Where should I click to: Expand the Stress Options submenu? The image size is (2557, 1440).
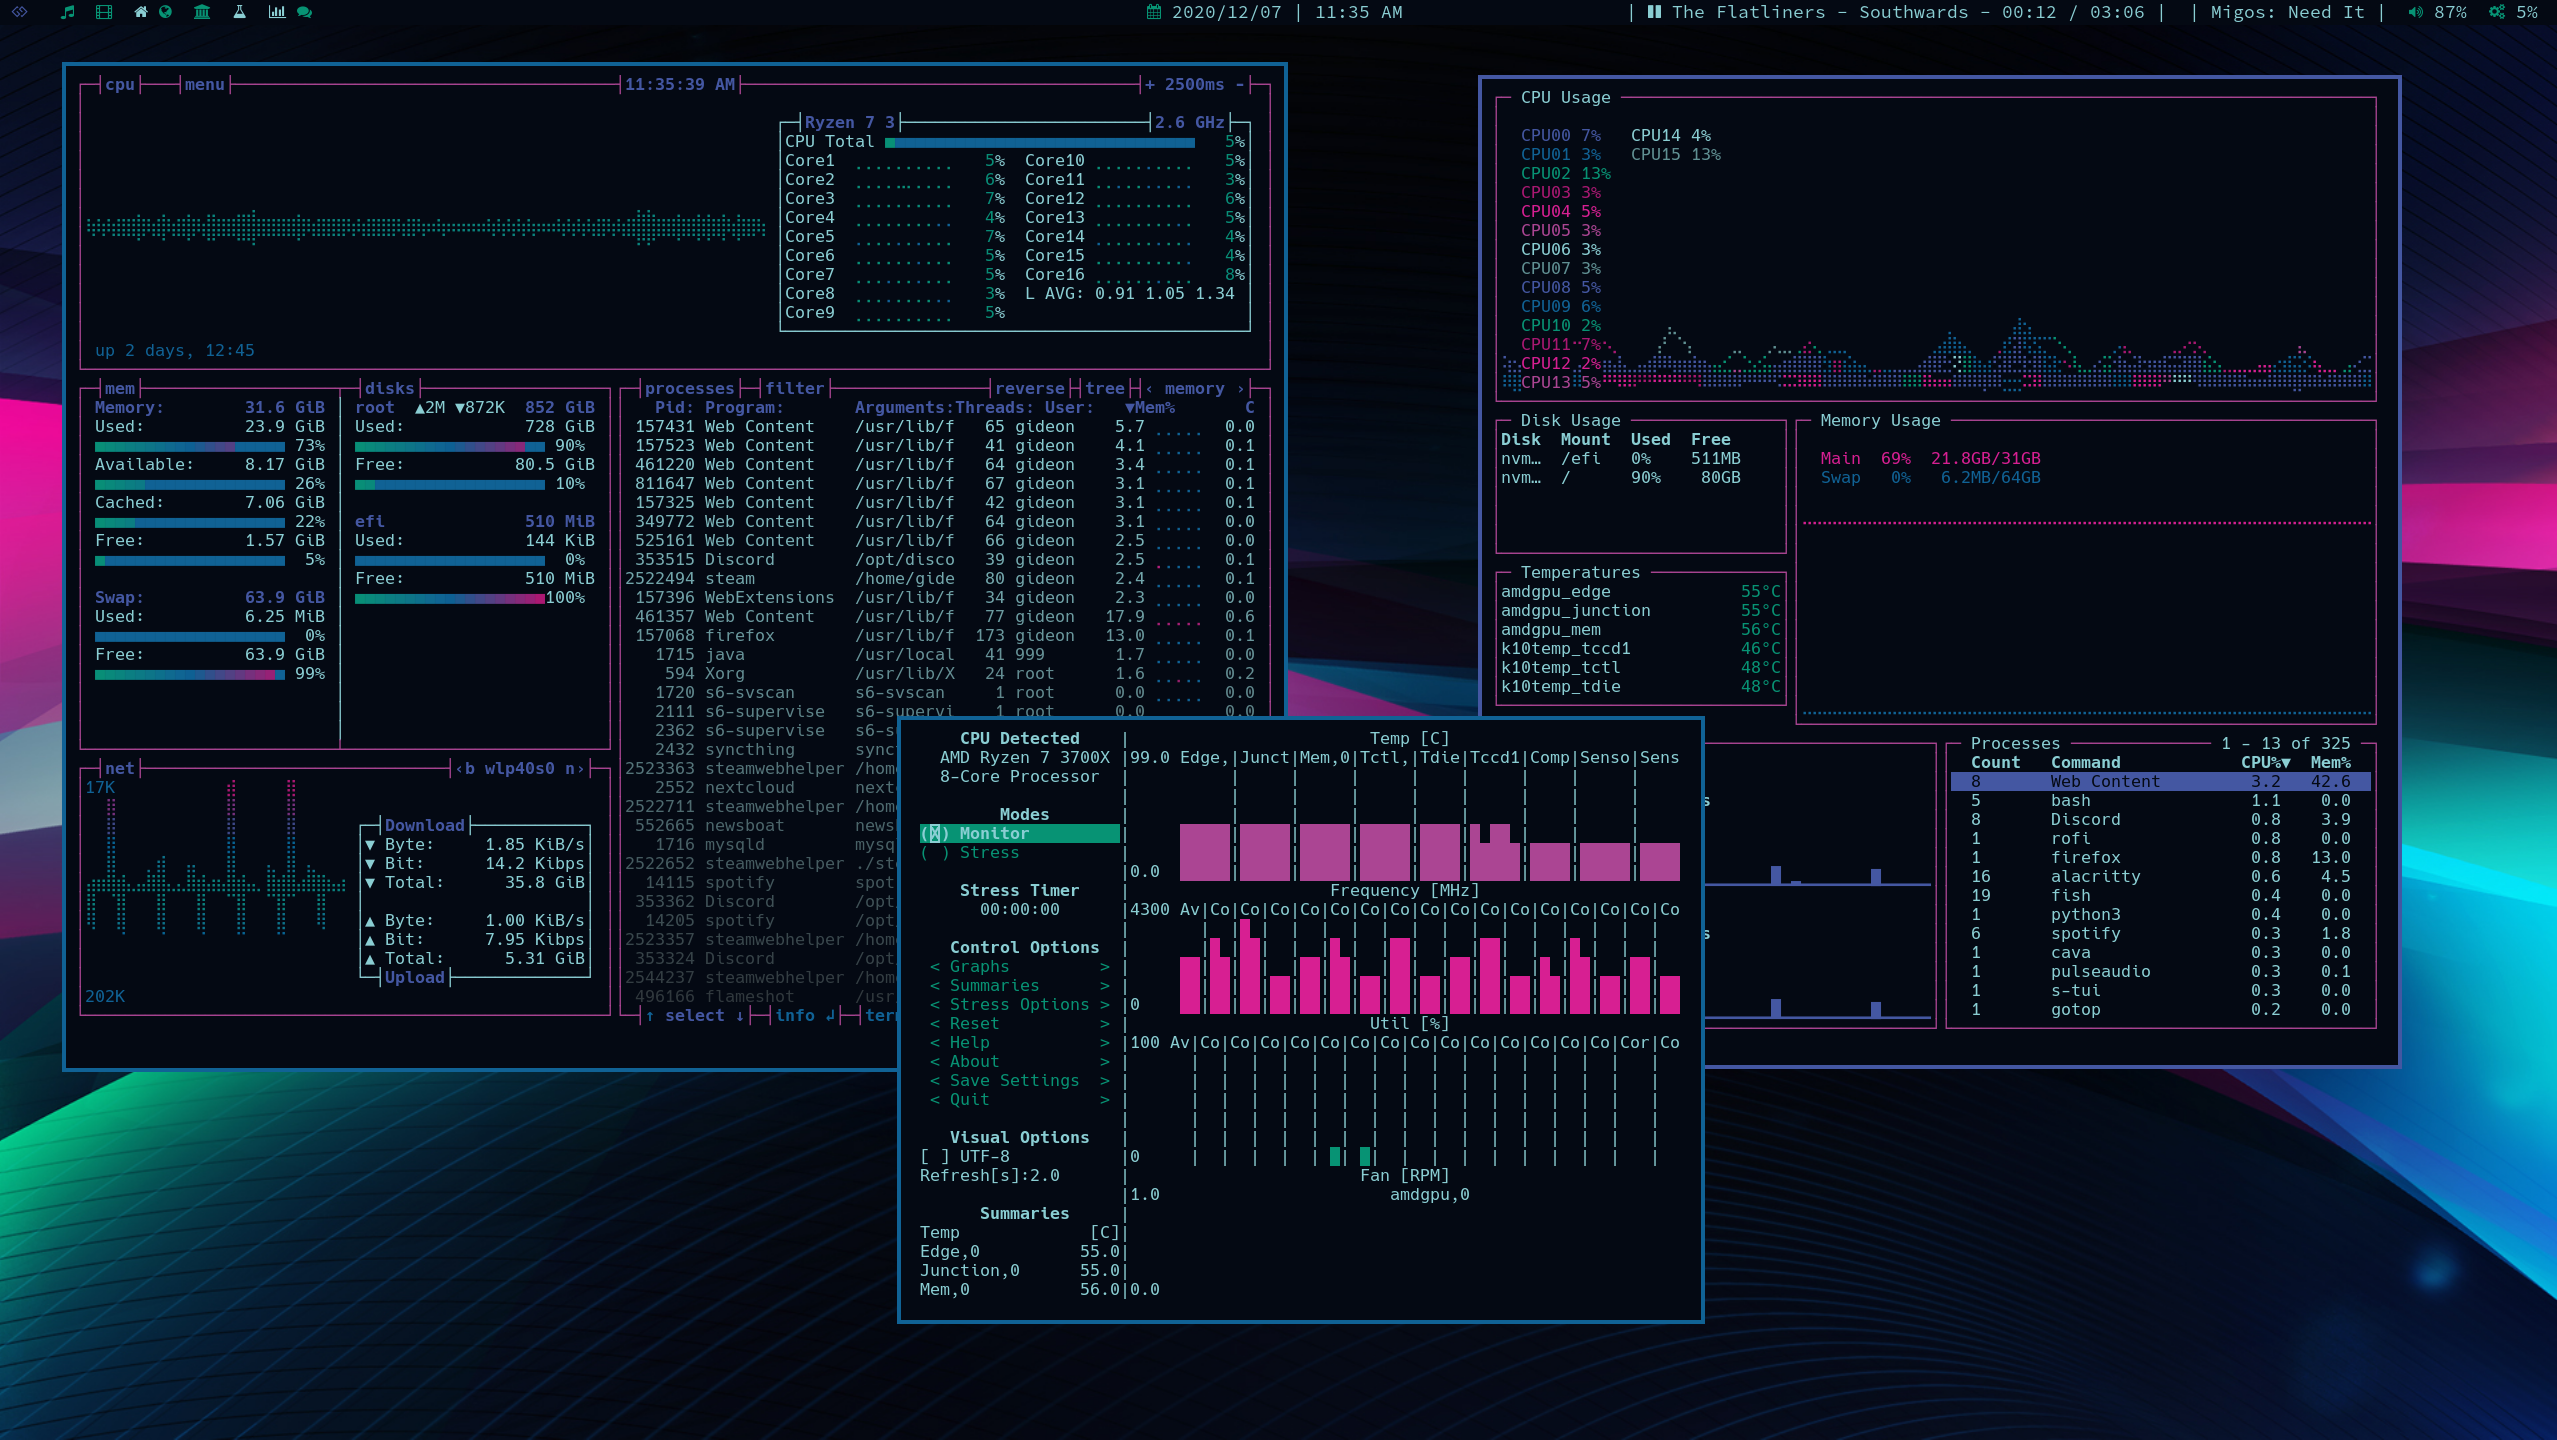(x=1018, y=1004)
